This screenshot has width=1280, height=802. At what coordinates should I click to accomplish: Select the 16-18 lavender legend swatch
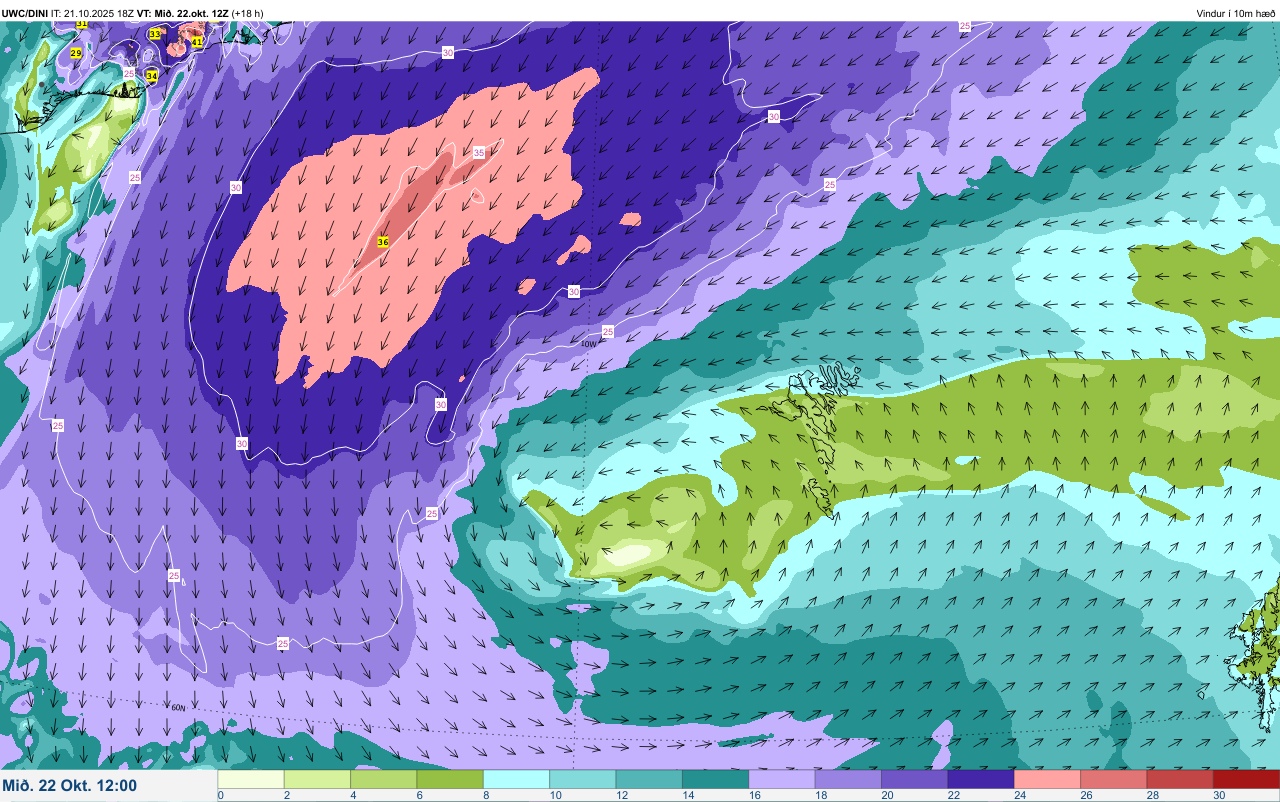[782, 779]
